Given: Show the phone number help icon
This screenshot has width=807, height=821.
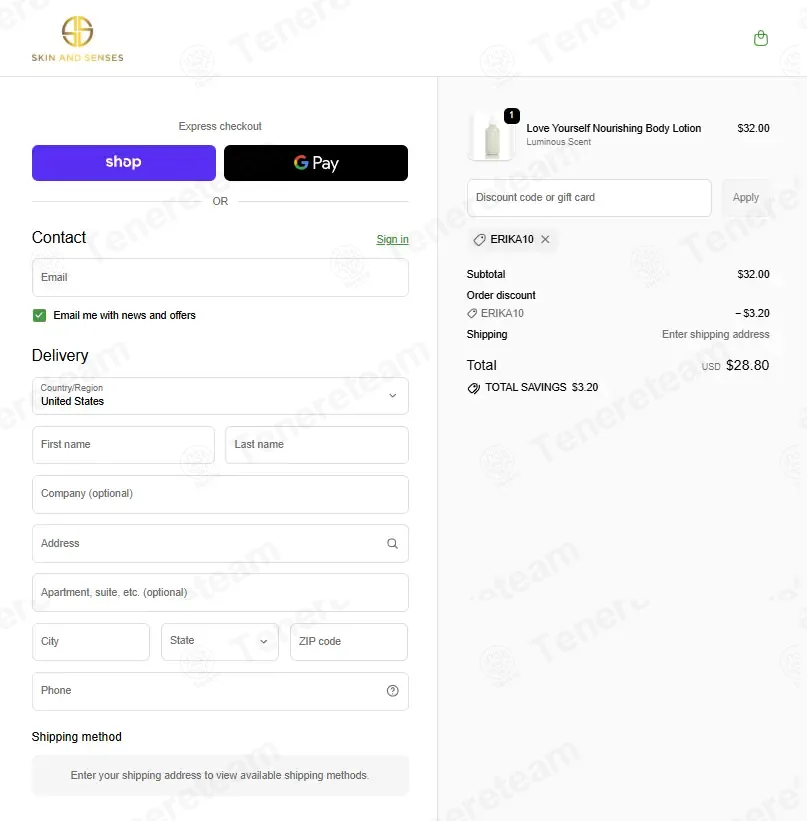Looking at the screenshot, I should (392, 691).
